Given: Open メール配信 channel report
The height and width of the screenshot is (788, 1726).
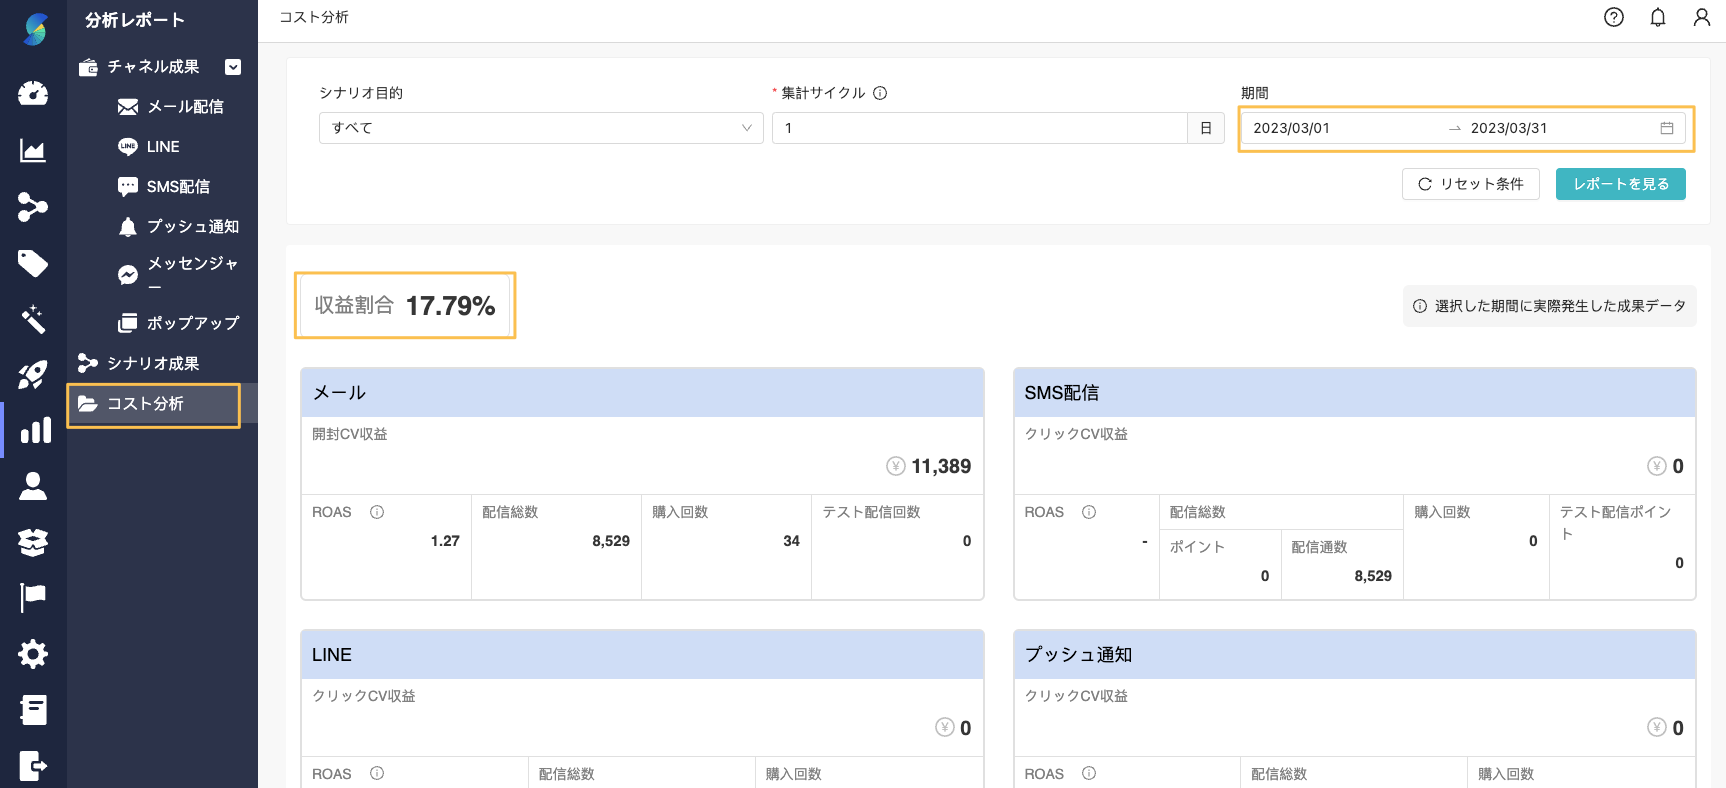Looking at the screenshot, I should (184, 107).
